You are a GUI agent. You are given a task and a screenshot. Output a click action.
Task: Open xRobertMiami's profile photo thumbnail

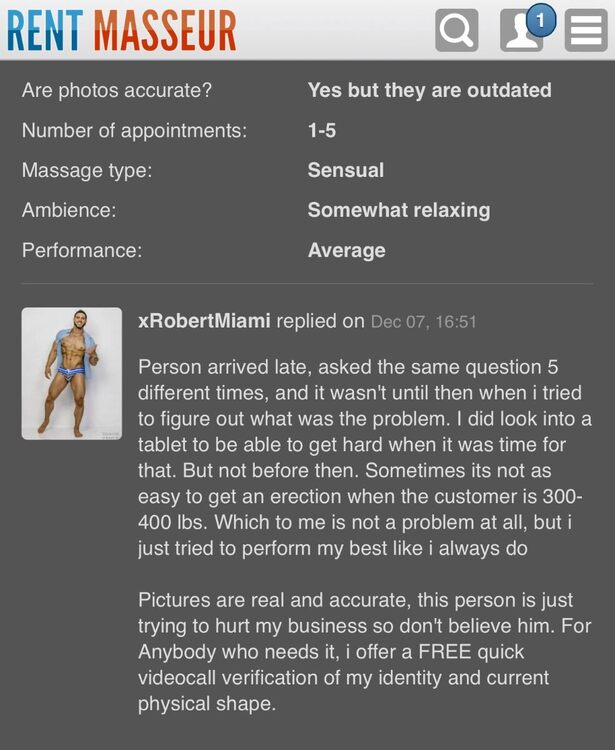tap(72, 373)
